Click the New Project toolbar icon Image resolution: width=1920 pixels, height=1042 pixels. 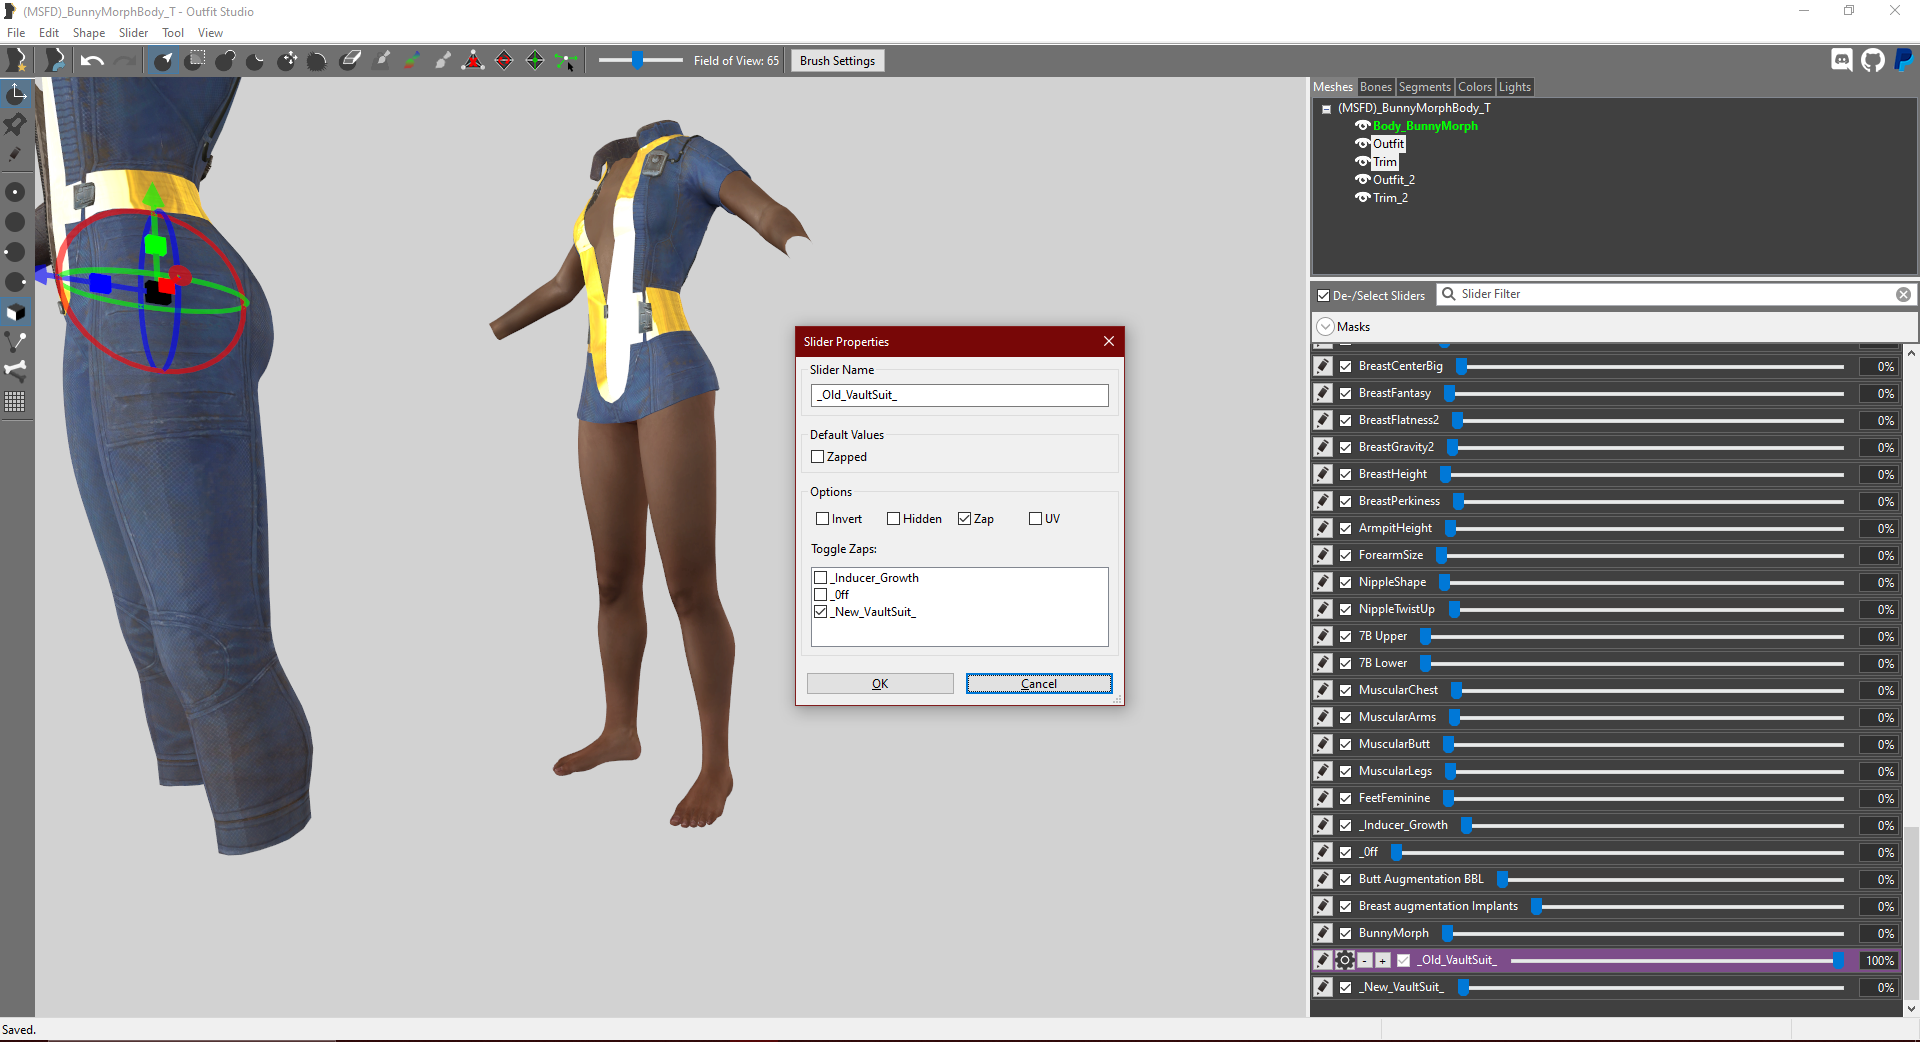(17, 61)
